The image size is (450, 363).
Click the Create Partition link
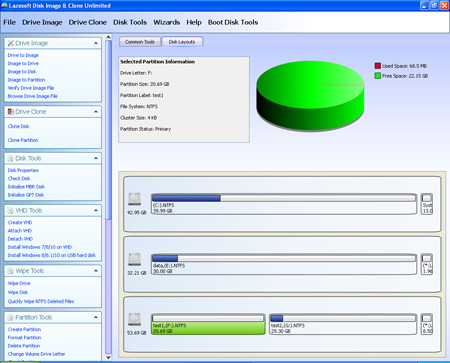pyautogui.click(x=24, y=329)
